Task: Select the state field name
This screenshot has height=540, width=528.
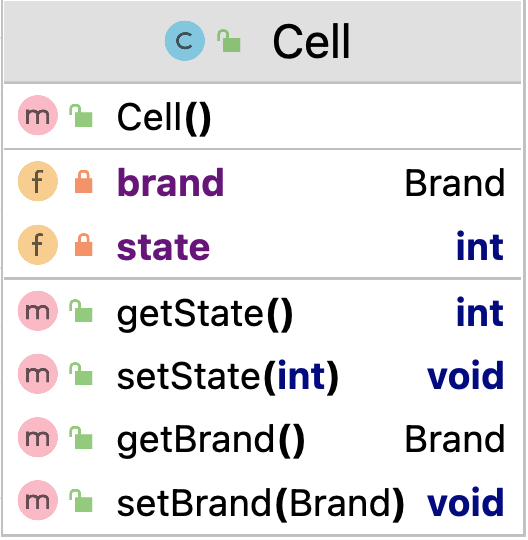Action: click(x=163, y=247)
